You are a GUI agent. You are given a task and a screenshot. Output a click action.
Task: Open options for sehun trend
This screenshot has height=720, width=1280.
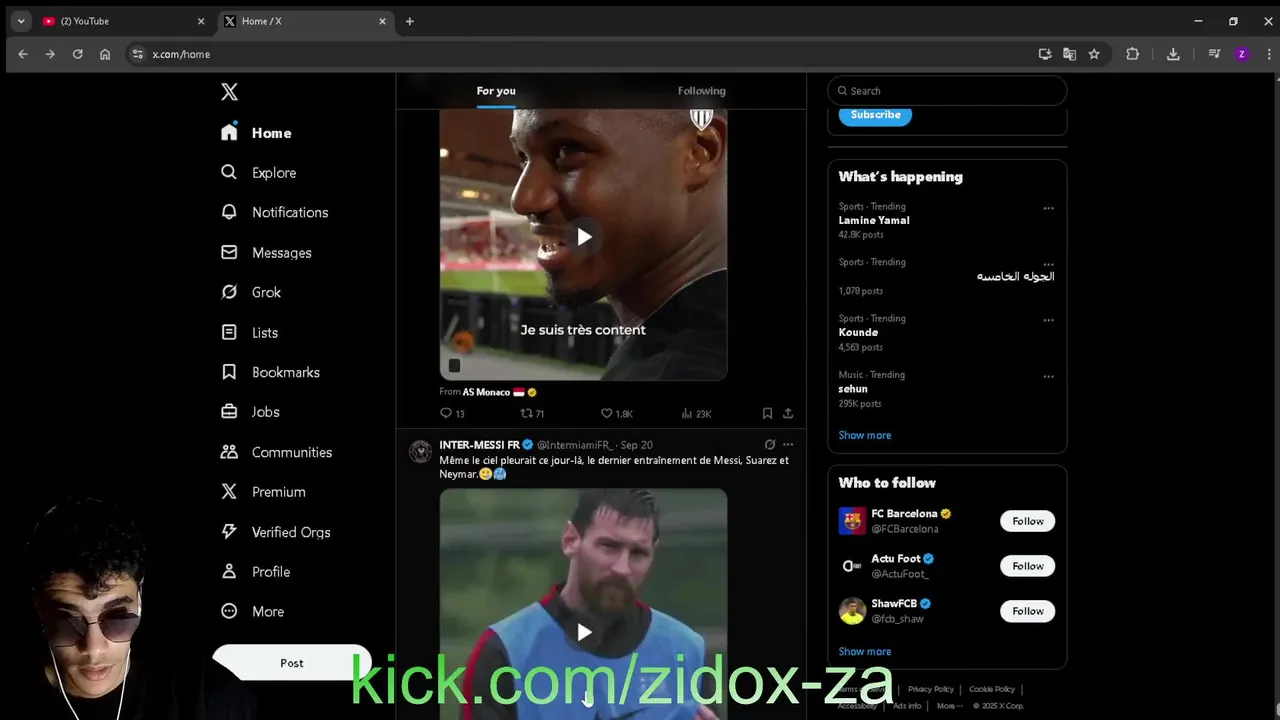[1048, 376]
